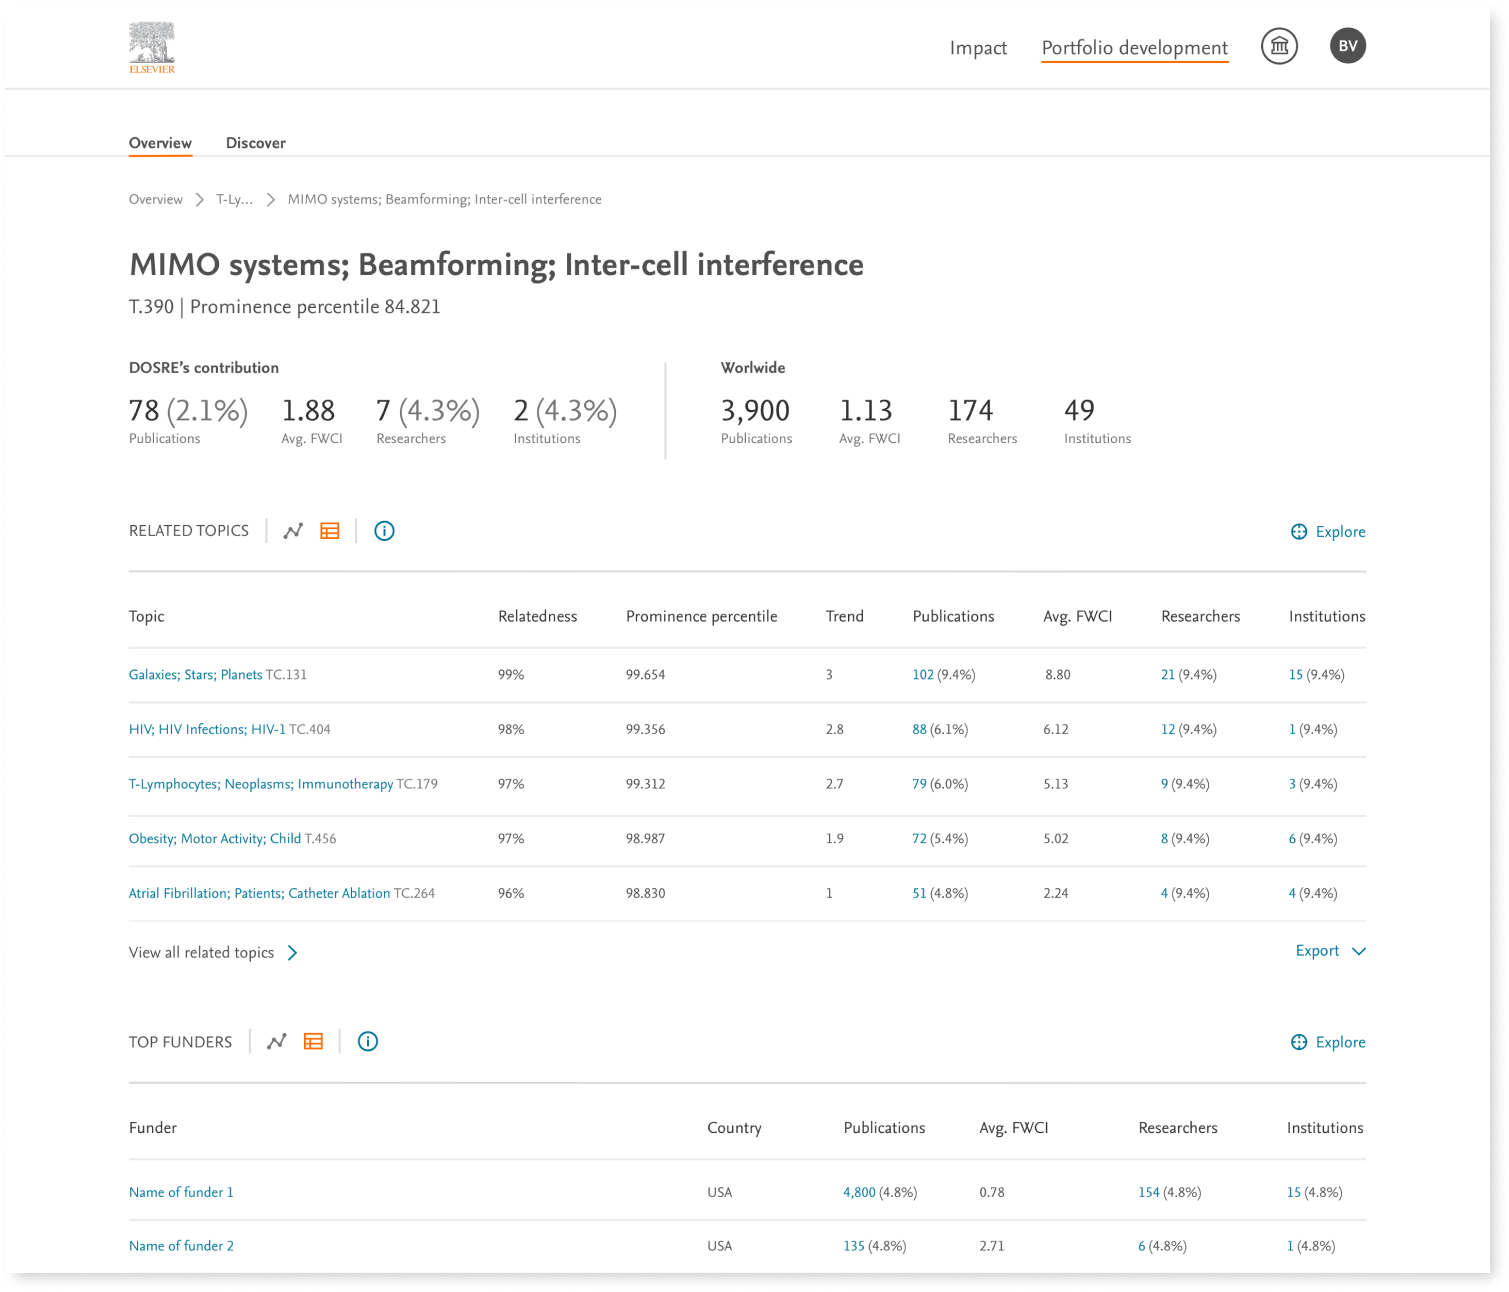1509x1292 pixels.
Task: Show Top Funders info icon
Action: click(x=368, y=1042)
